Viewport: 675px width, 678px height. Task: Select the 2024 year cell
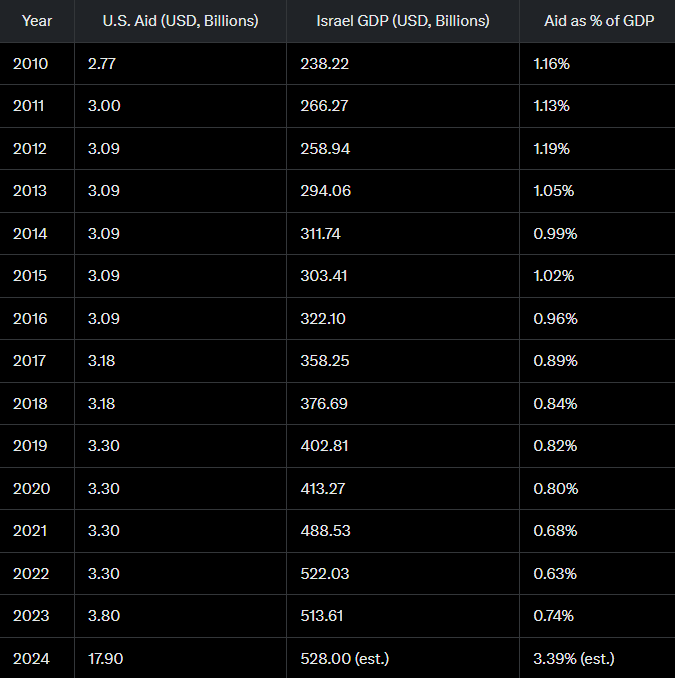point(31,659)
